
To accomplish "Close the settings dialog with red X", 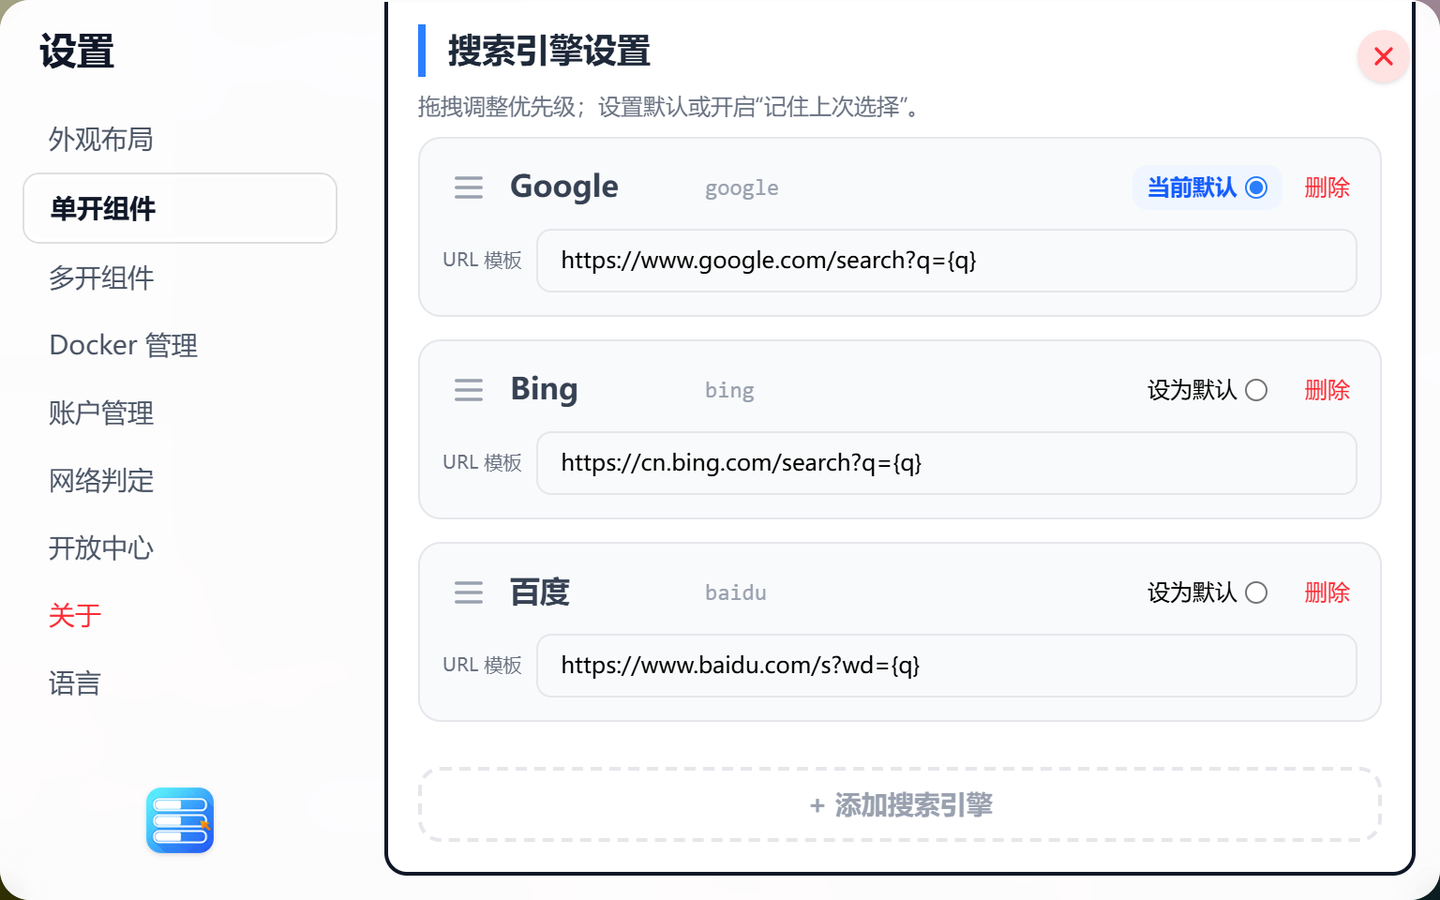I will [1383, 56].
